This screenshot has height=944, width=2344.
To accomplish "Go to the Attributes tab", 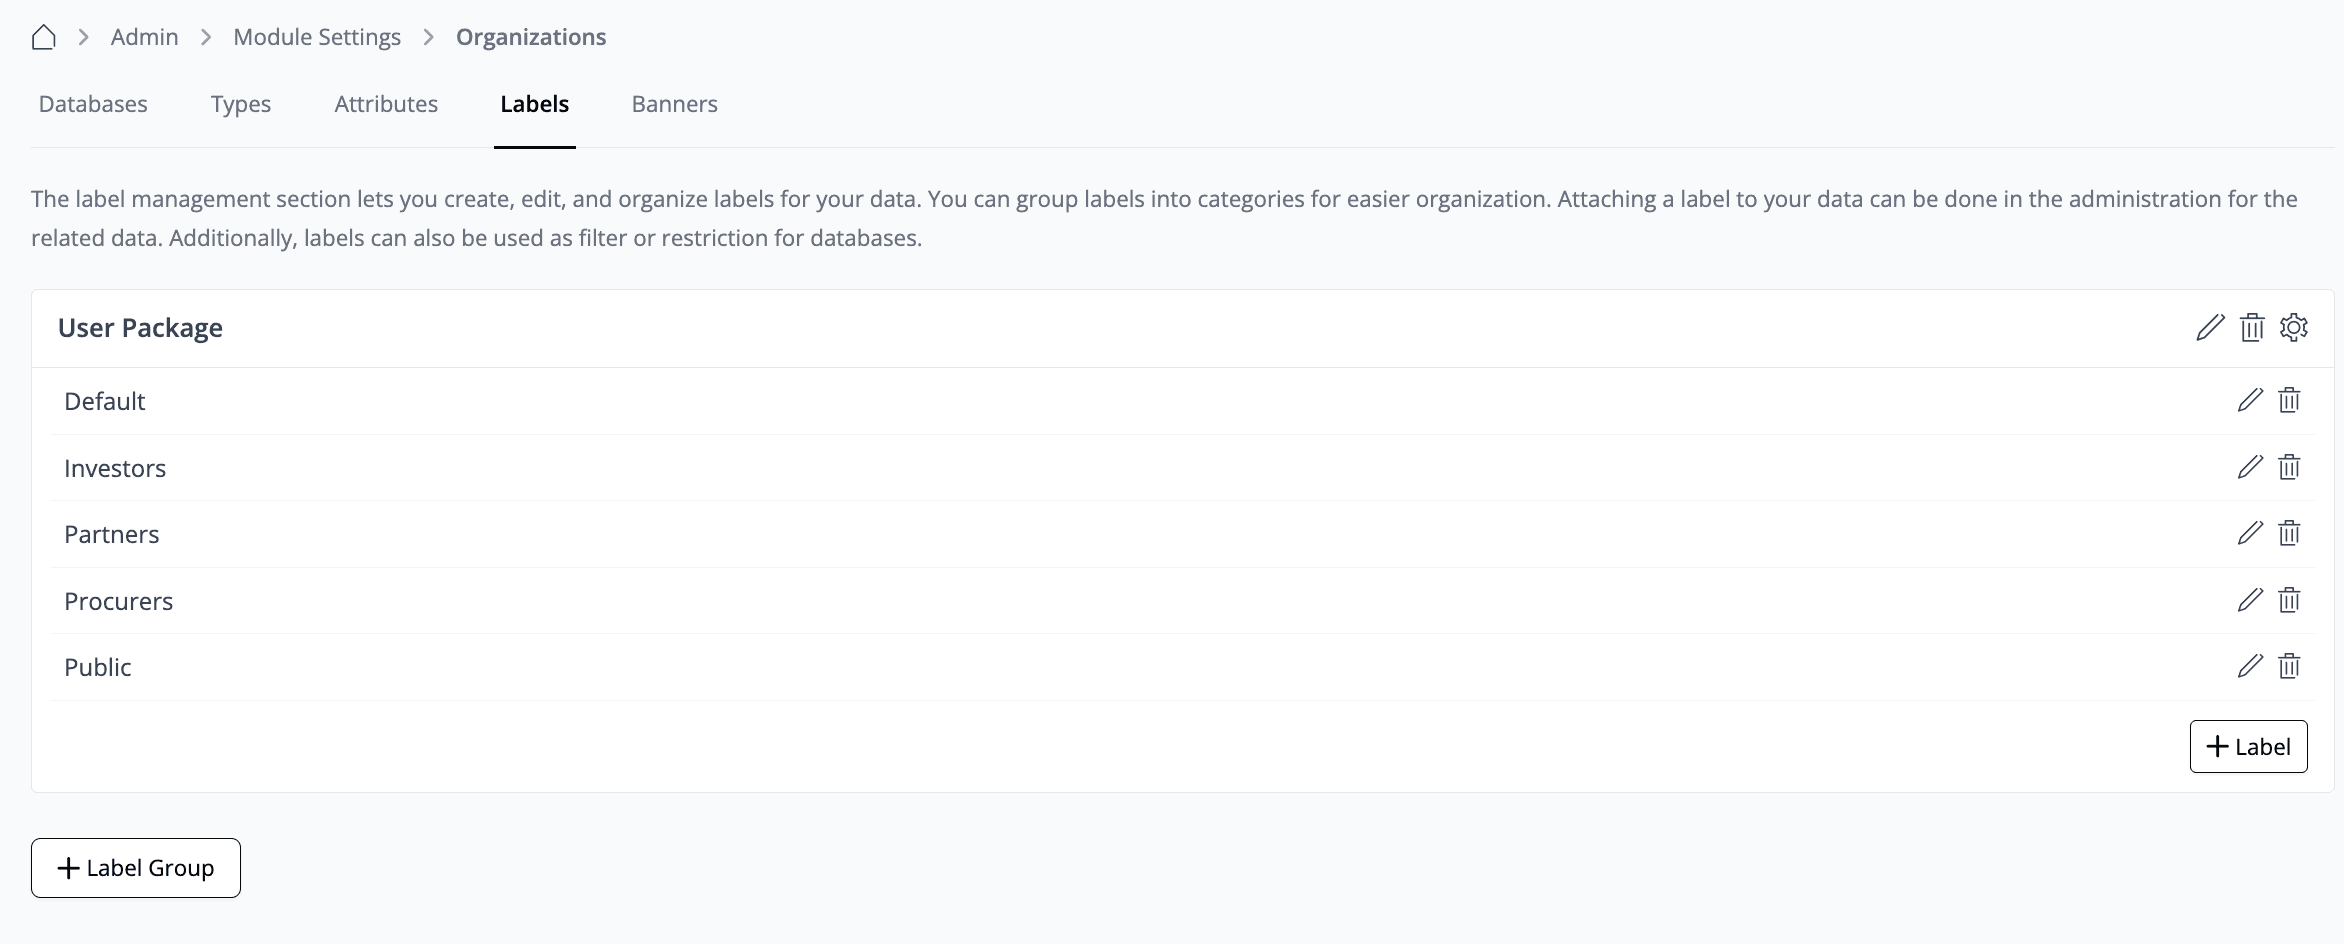I will [x=386, y=104].
